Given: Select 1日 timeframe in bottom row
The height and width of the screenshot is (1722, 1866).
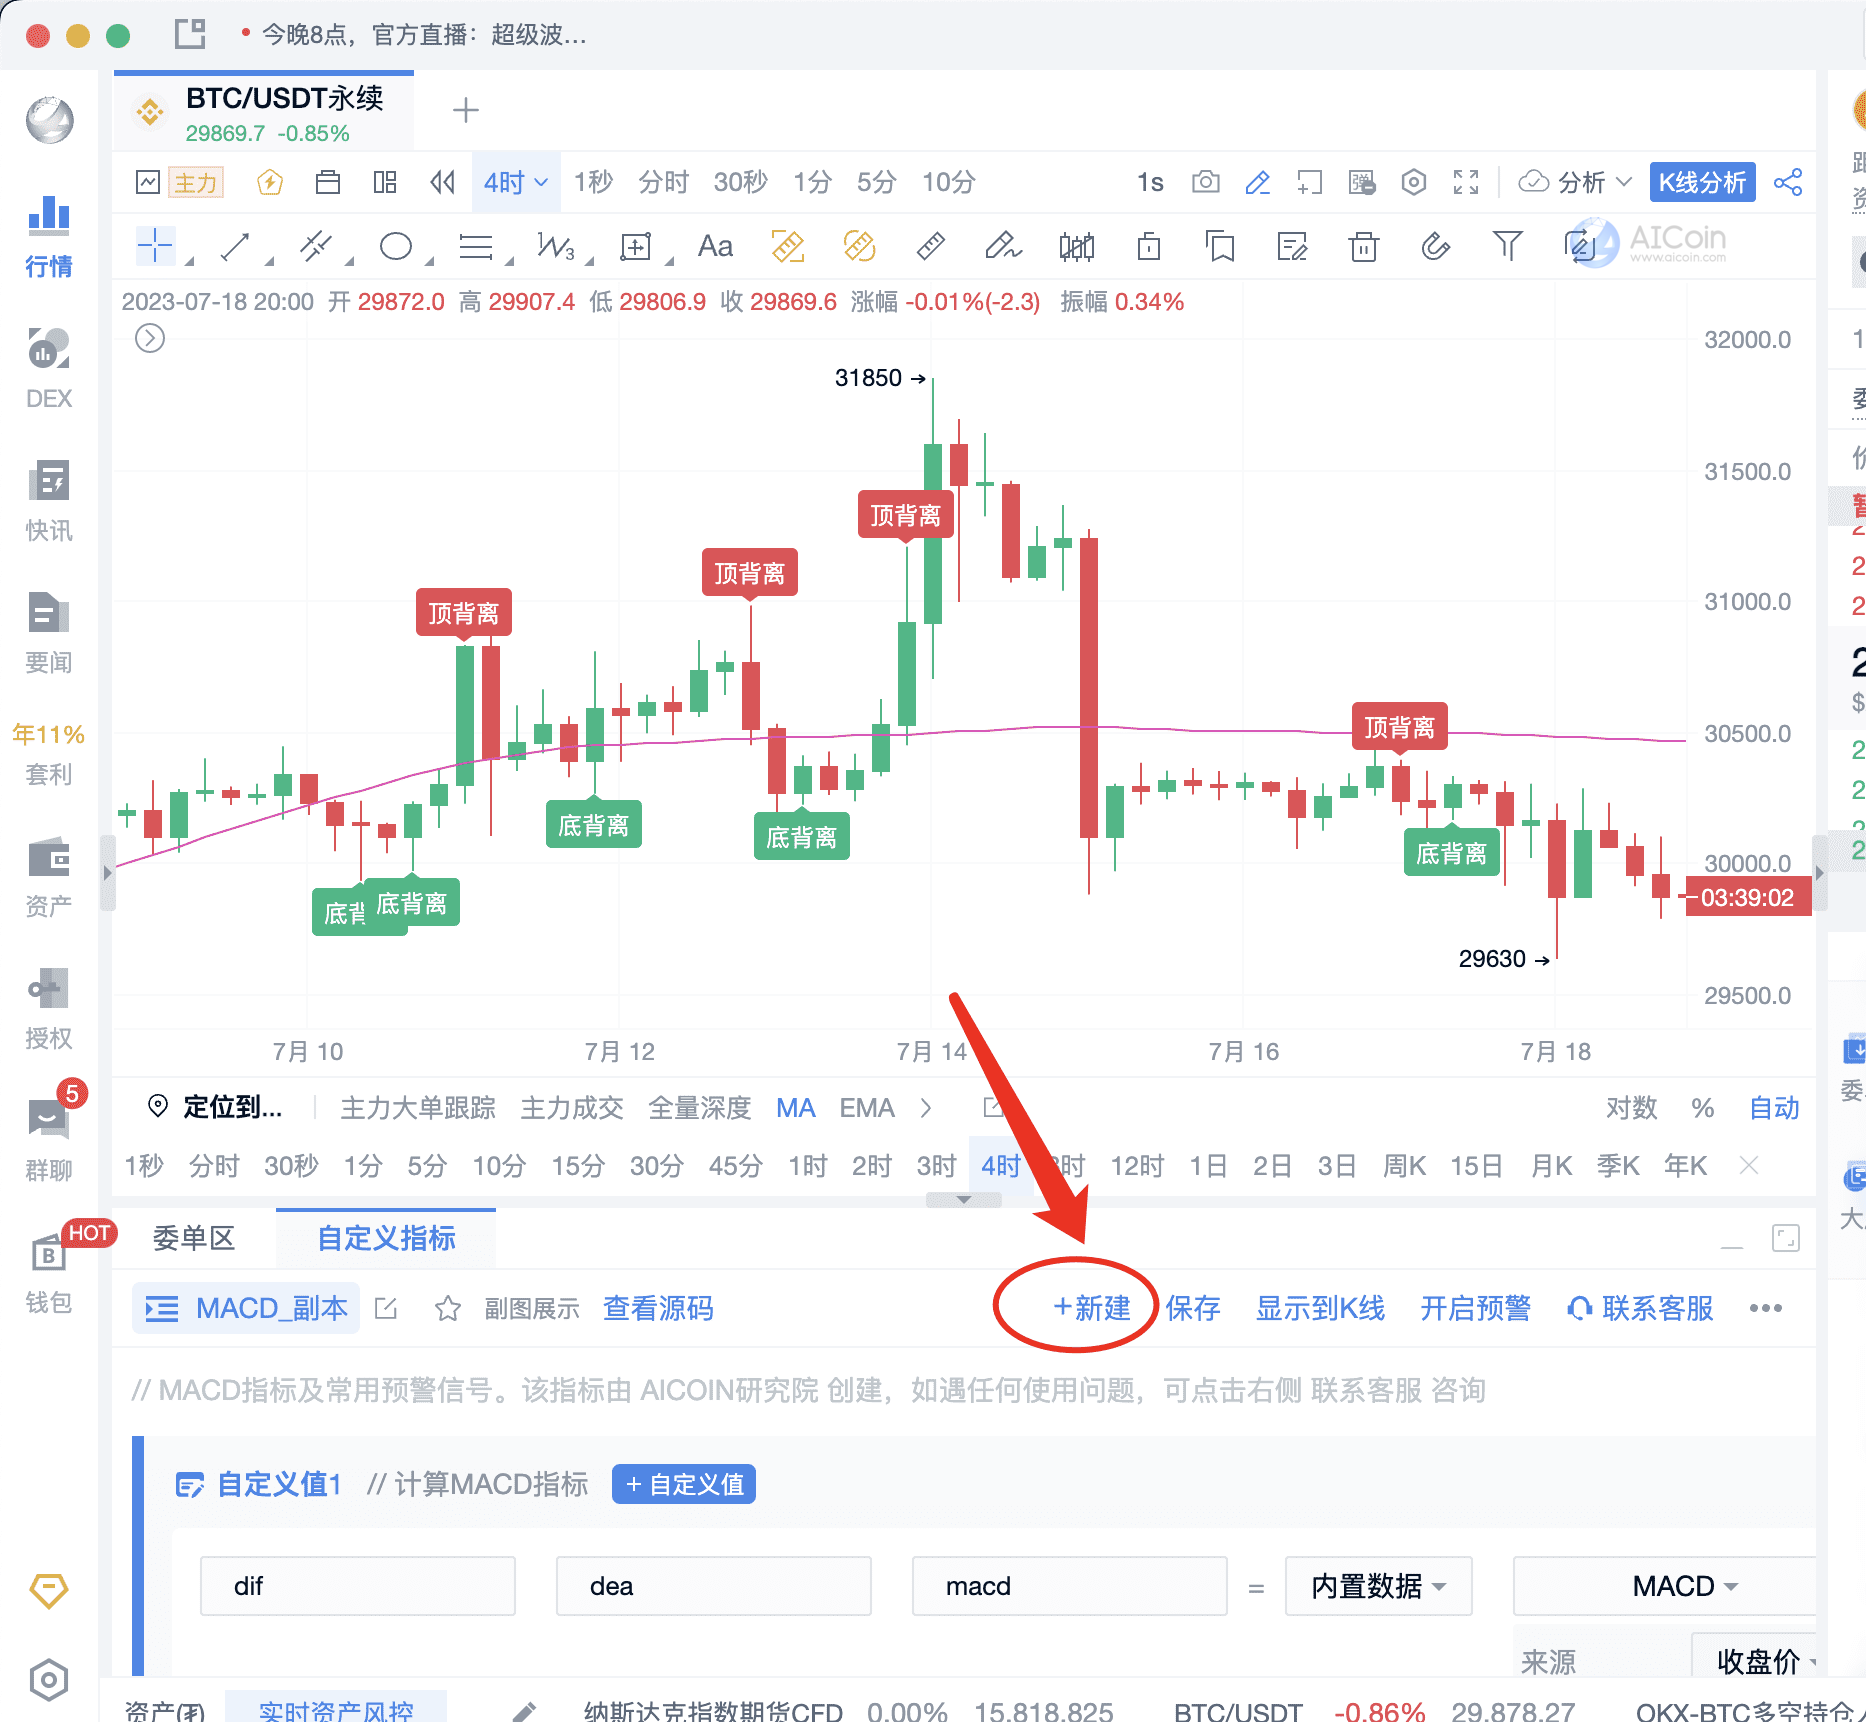Looking at the screenshot, I should tap(1208, 1166).
